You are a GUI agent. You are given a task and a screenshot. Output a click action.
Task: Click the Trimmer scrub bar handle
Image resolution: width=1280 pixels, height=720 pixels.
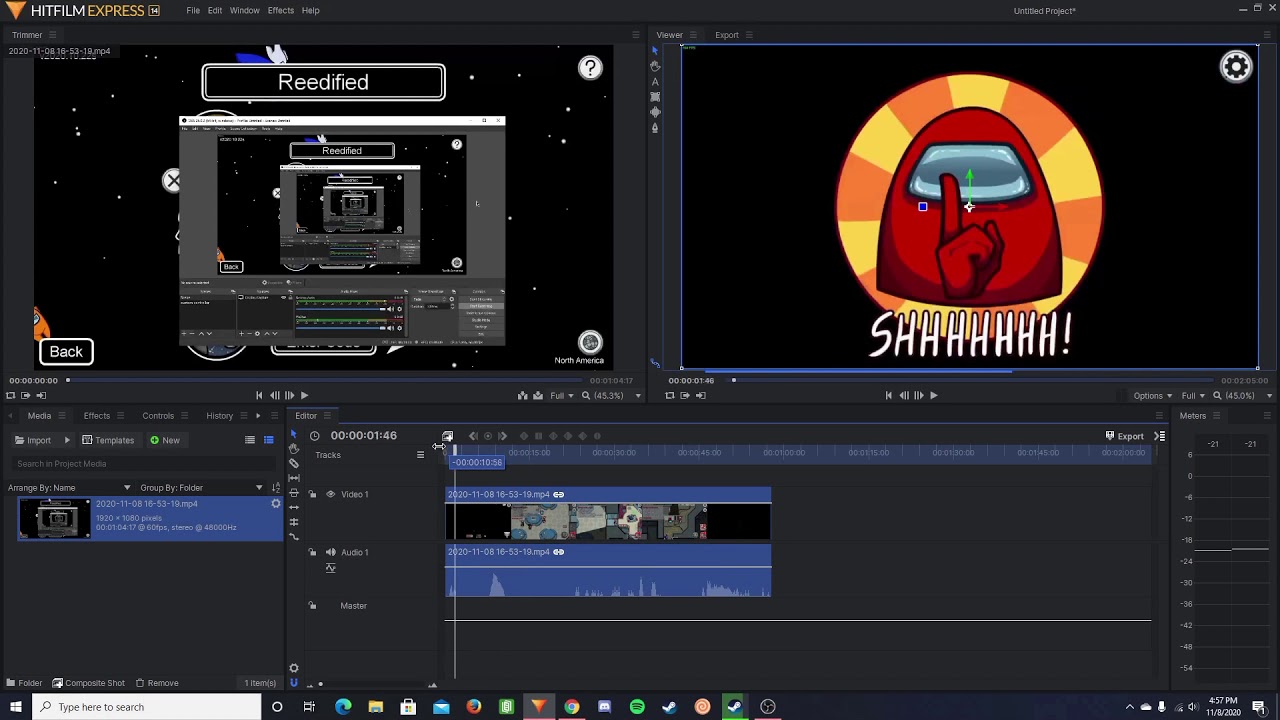68,380
